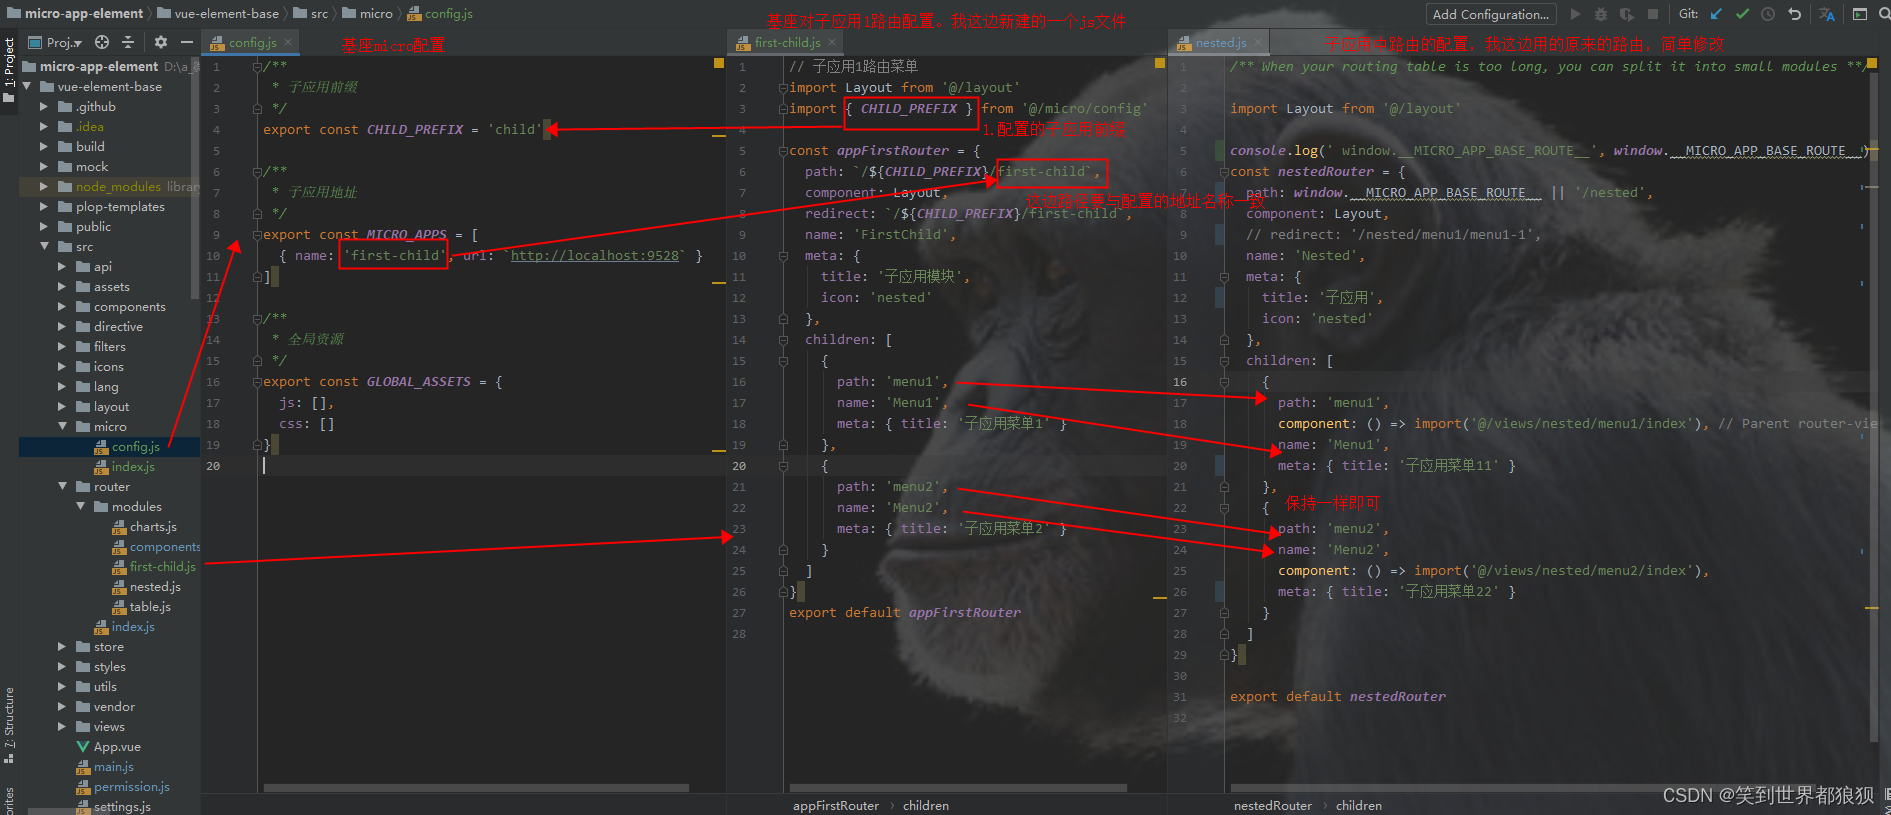Click the Stop square icon
The width and height of the screenshot is (1891, 815).
(1653, 14)
